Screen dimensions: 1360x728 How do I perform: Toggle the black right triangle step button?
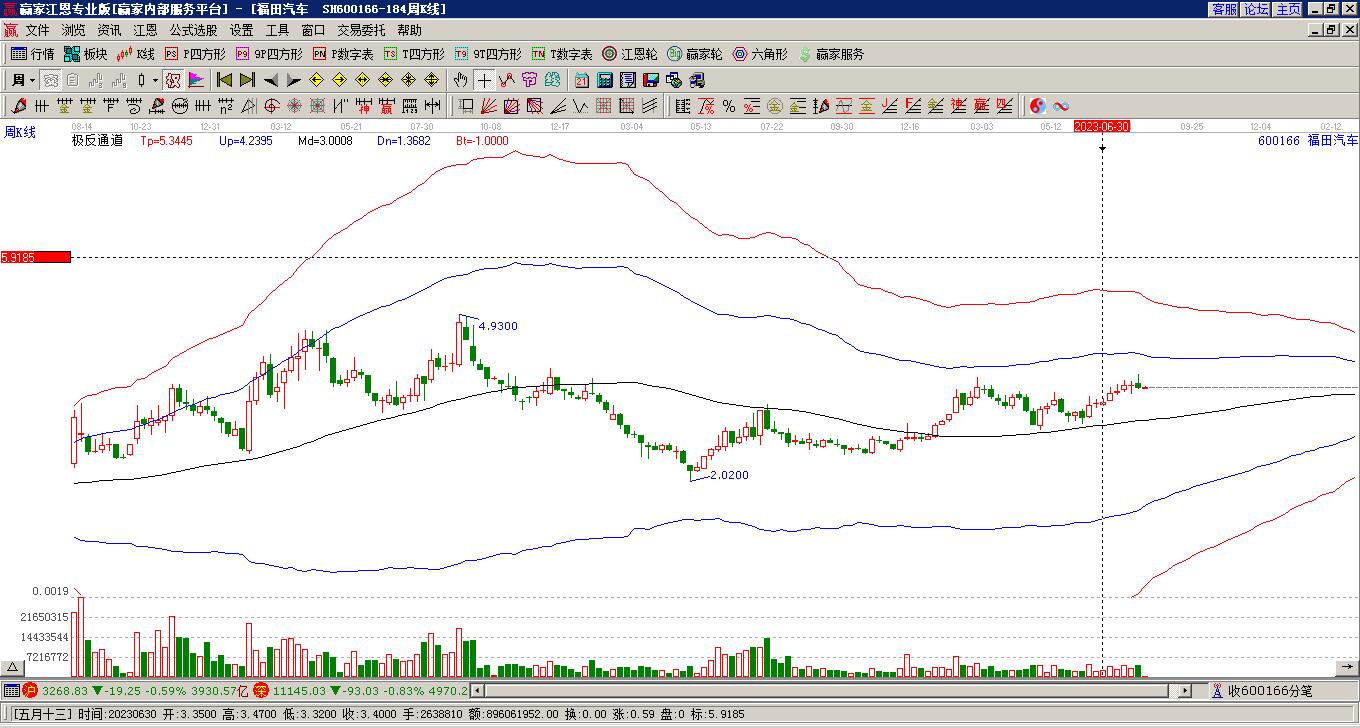tap(293, 80)
